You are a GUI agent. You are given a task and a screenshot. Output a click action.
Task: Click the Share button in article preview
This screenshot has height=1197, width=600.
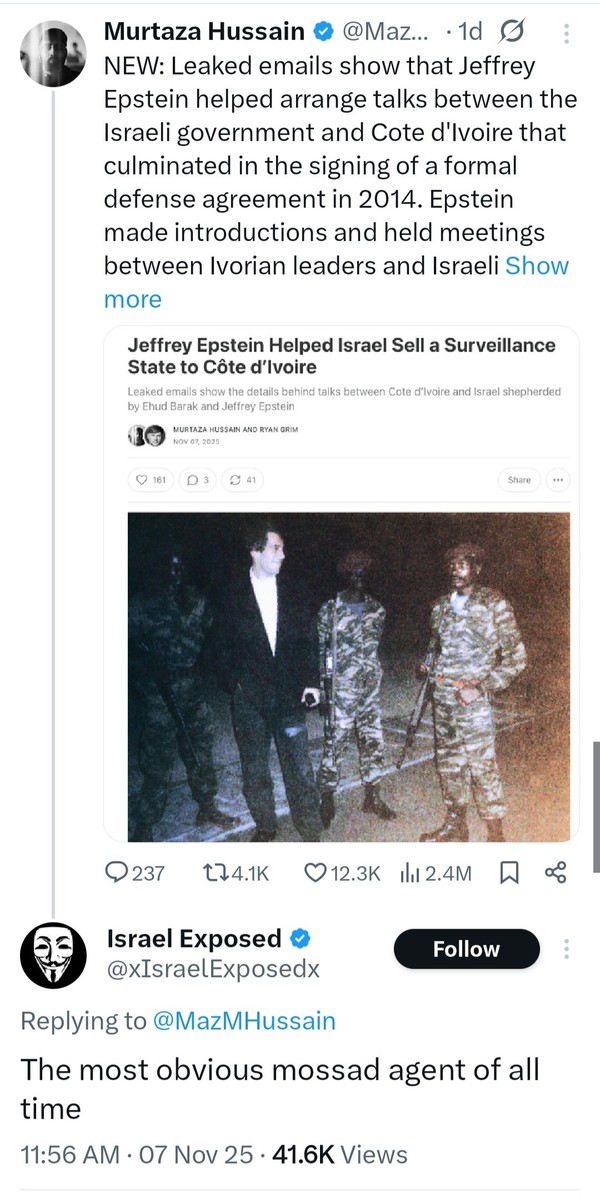(519, 480)
